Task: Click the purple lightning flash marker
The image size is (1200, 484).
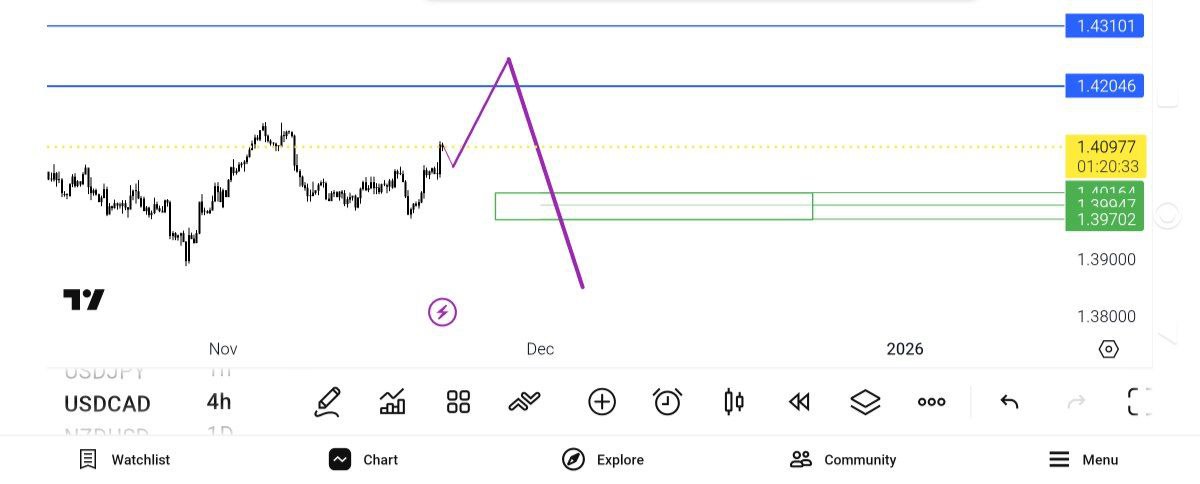Action: tap(442, 313)
